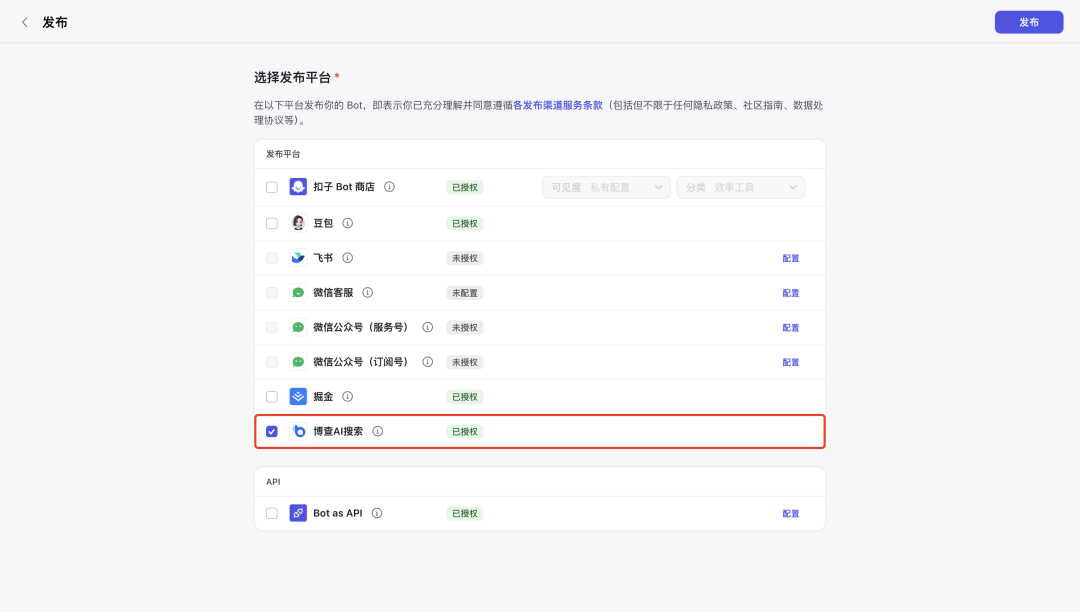
Task: Select the 掘金 checkbox
Action: click(272, 397)
